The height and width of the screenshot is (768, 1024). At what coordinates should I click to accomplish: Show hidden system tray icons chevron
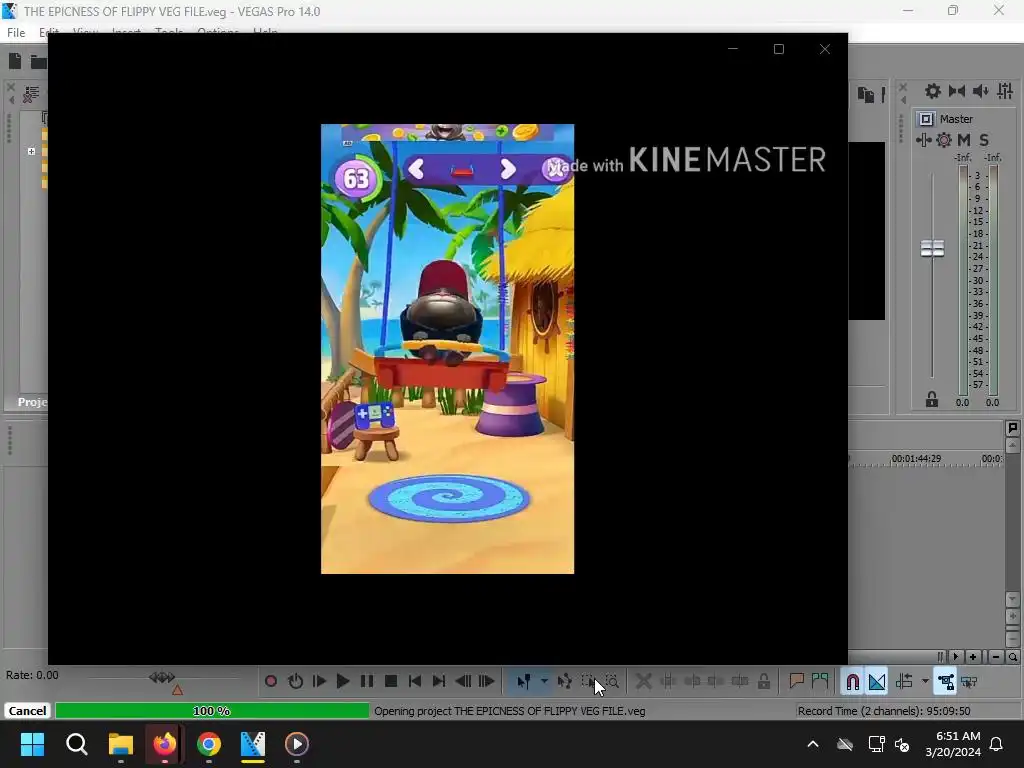click(813, 744)
